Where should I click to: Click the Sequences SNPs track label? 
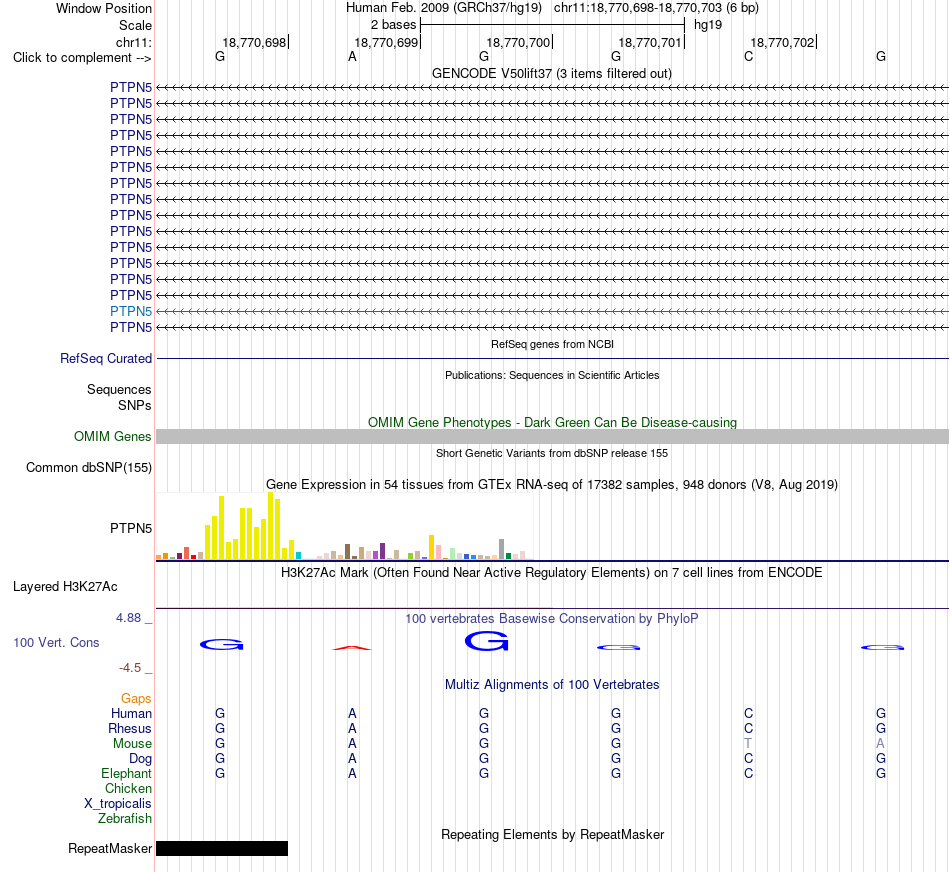119,397
